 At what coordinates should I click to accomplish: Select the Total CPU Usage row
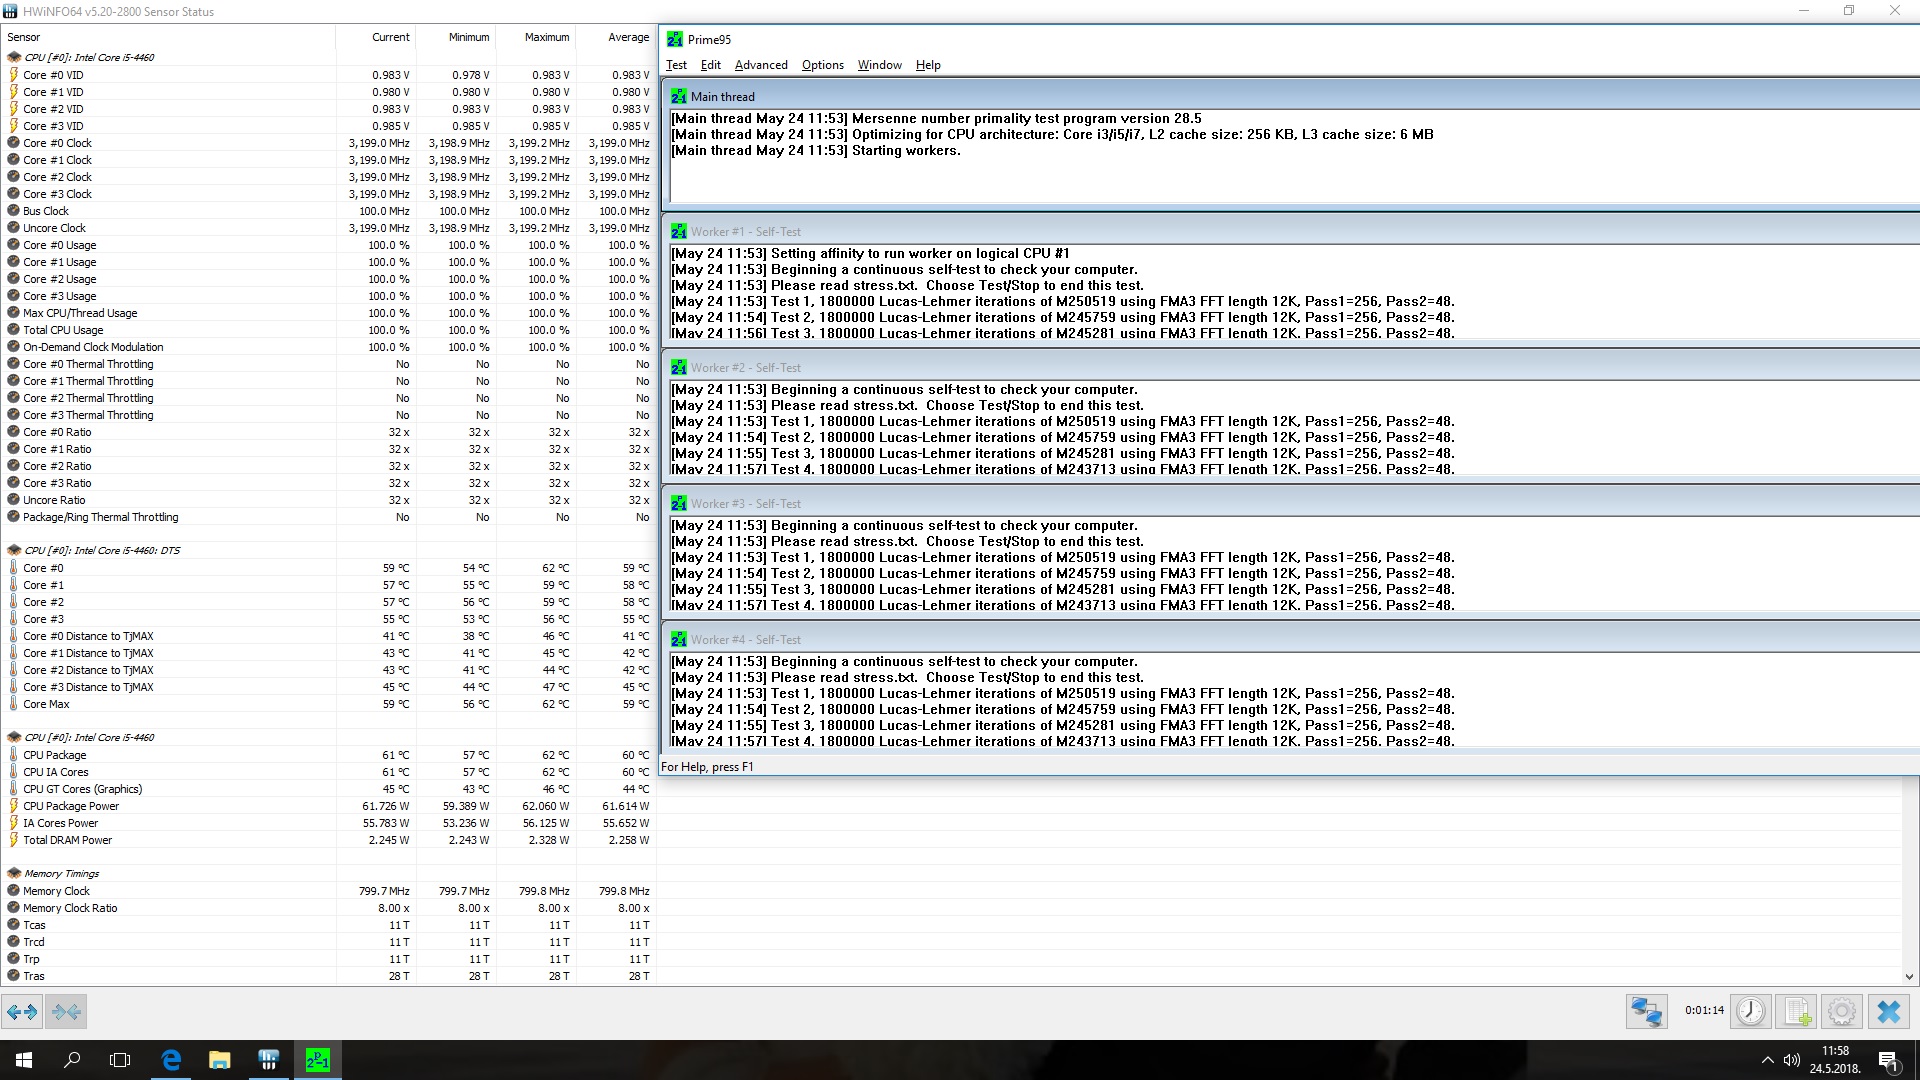coord(328,330)
